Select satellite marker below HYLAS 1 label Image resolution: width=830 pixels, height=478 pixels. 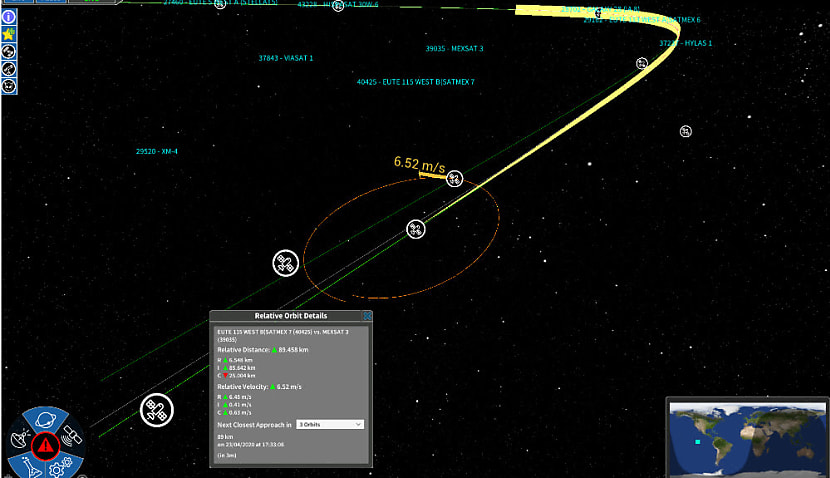pyautogui.click(x=642, y=64)
